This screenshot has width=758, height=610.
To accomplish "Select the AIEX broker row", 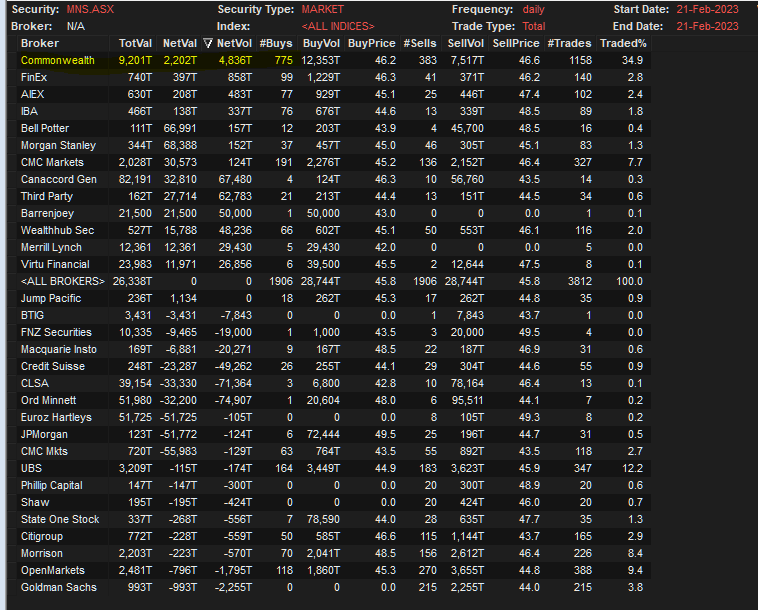I will click(334, 94).
